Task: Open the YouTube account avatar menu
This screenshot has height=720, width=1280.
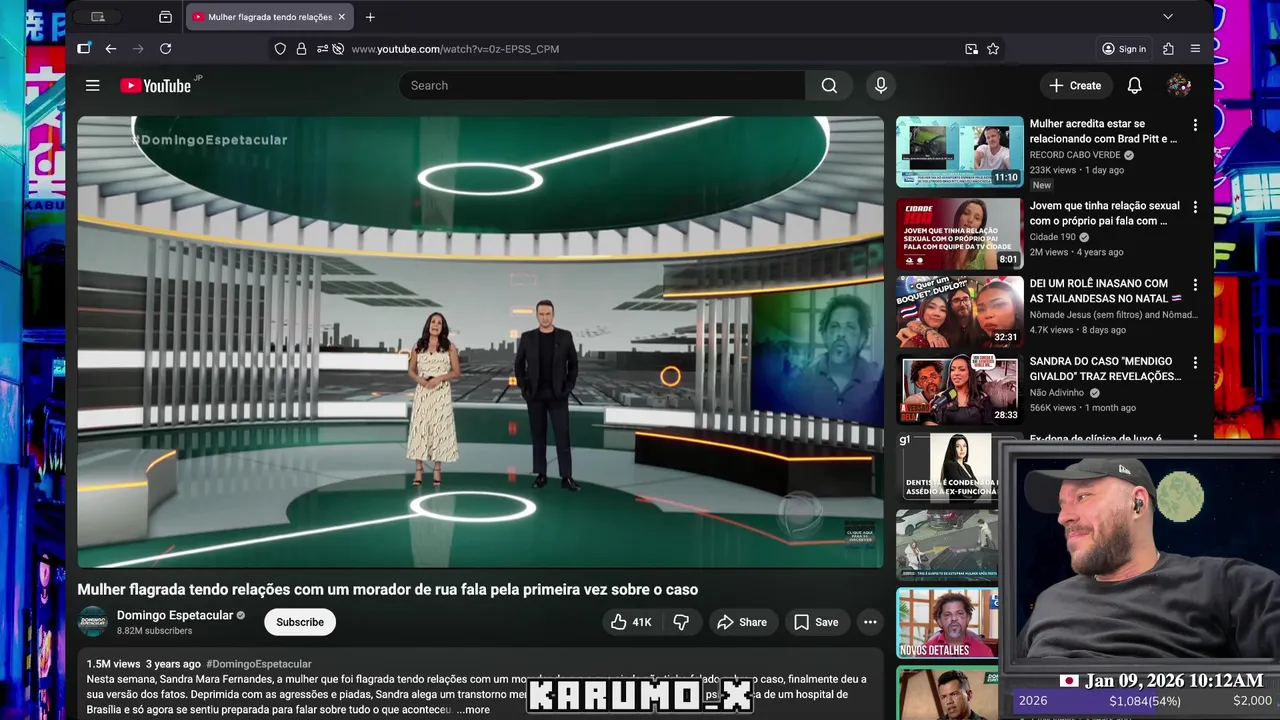Action: tap(1179, 86)
